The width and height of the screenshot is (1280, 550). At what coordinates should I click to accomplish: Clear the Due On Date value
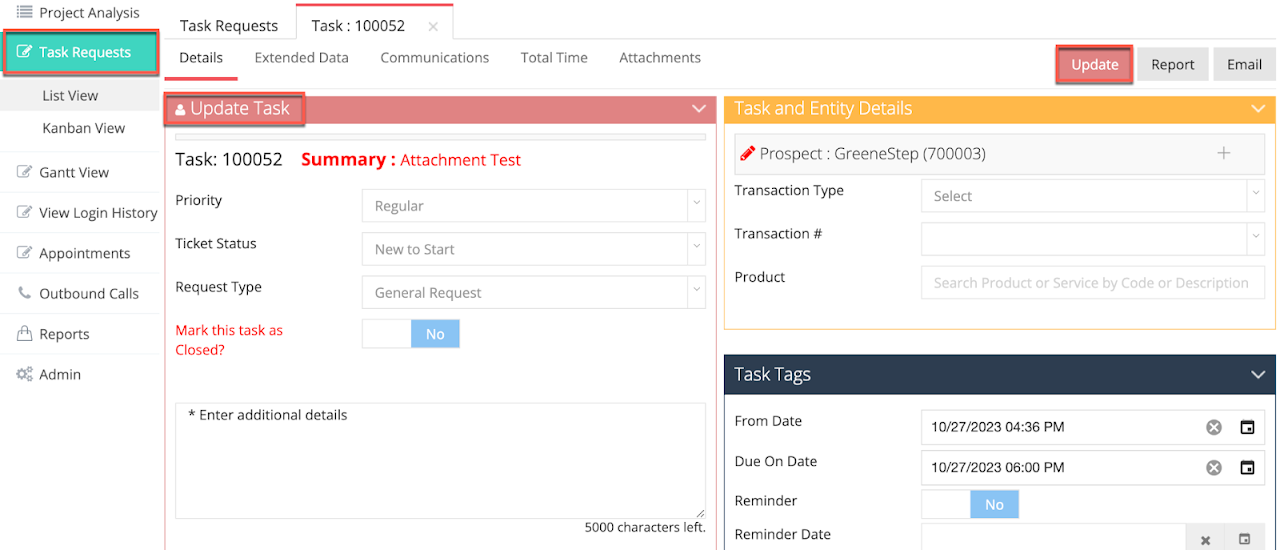[x=1213, y=467]
